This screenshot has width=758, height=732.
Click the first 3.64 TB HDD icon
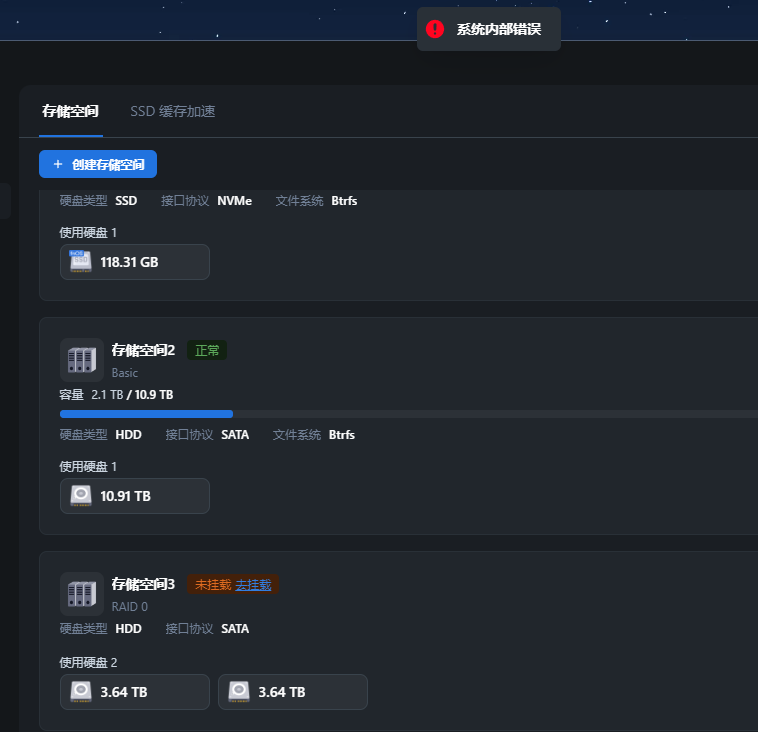81,691
